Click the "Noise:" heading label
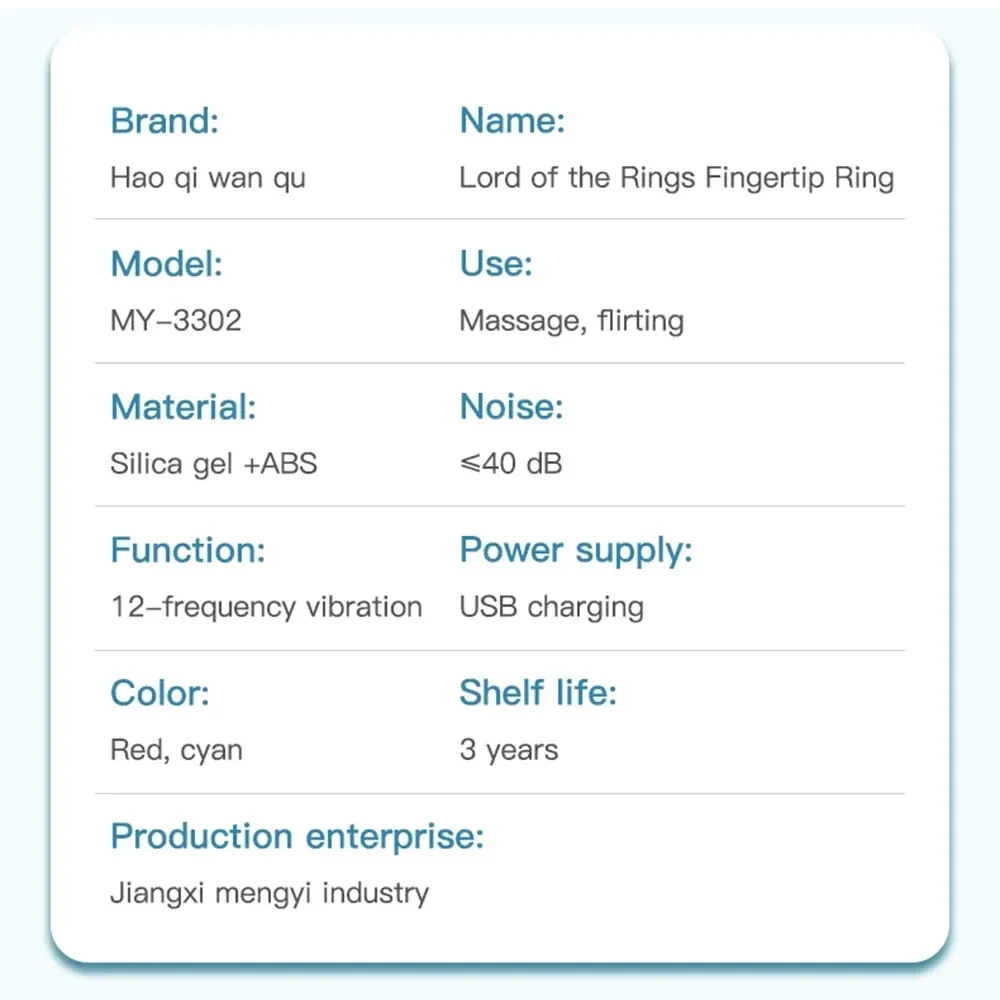This screenshot has width=1000, height=1000. click(x=511, y=407)
